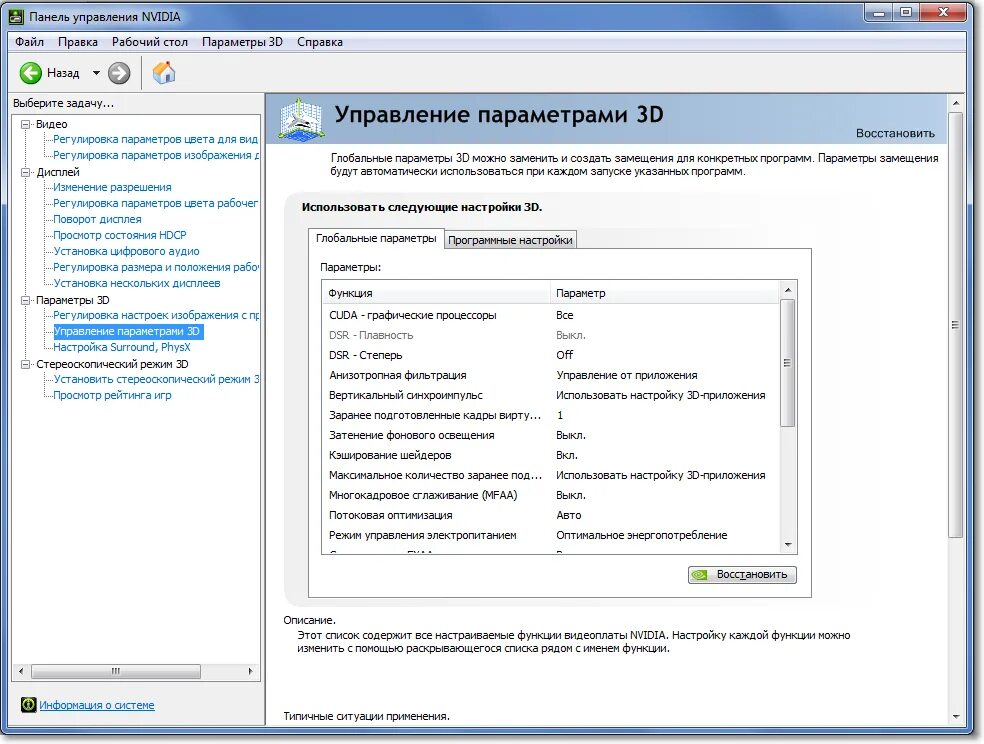Click the task tree horizontal scrollbar thumb
The height and width of the screenshot is (744, 984).
click(116, 671)
